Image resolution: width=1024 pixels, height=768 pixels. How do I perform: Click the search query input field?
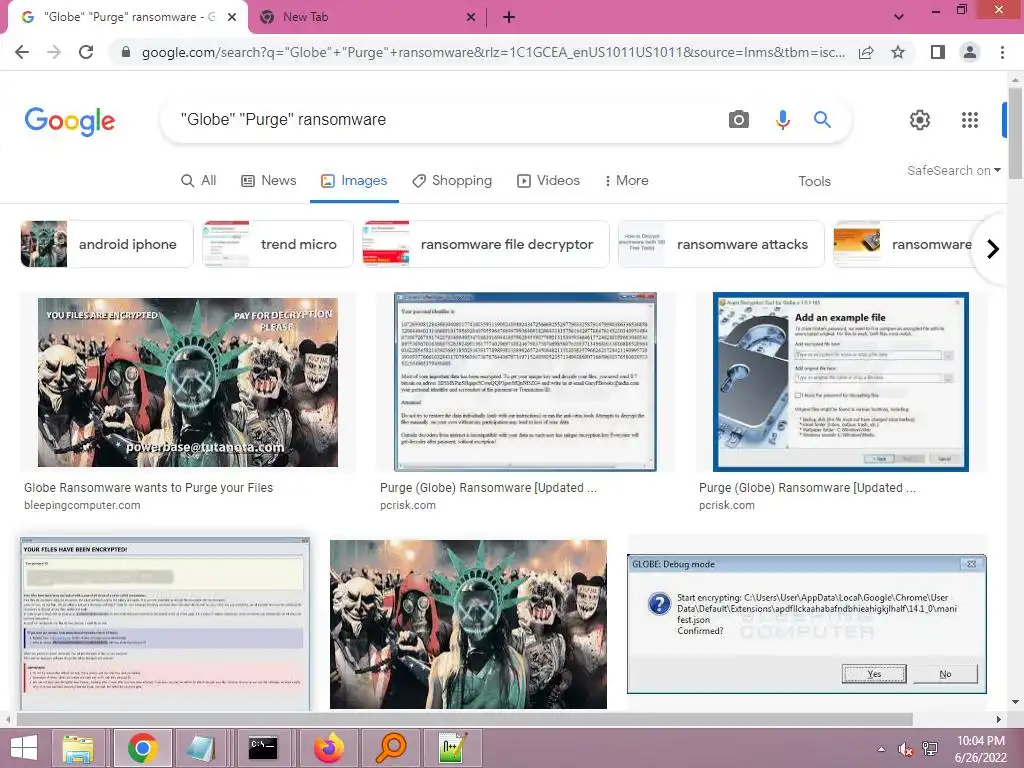pyautogui.click(x=444, y=120)
